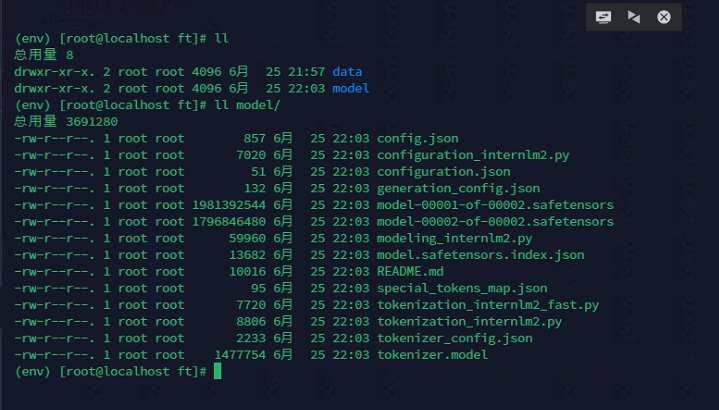719x410 pixels.
Task: Click the tokenizer_config.json filename
Action: click(455, 338)
